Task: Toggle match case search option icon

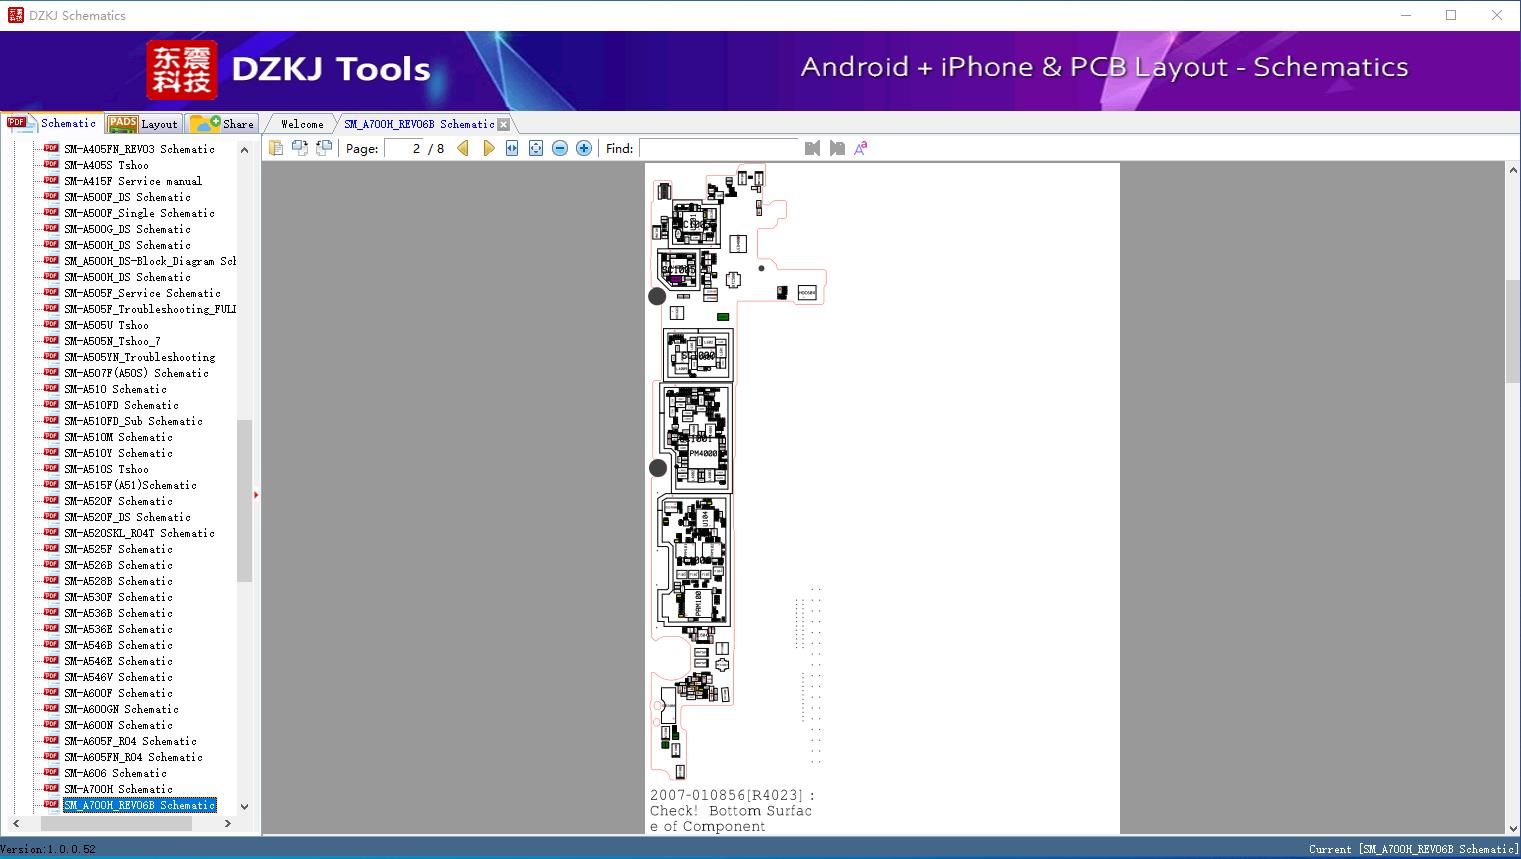Action: 860,148
